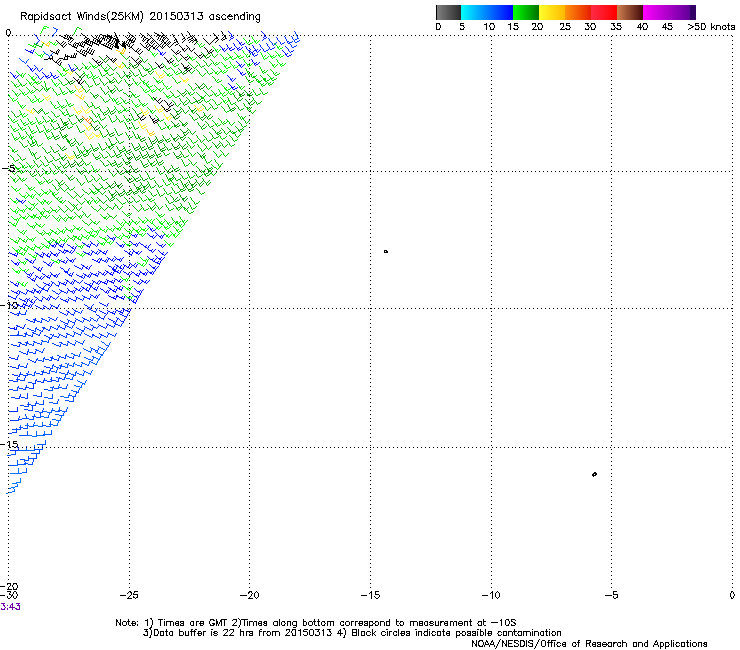
Task: Click the legend label '40'
Action: point(642,27)
